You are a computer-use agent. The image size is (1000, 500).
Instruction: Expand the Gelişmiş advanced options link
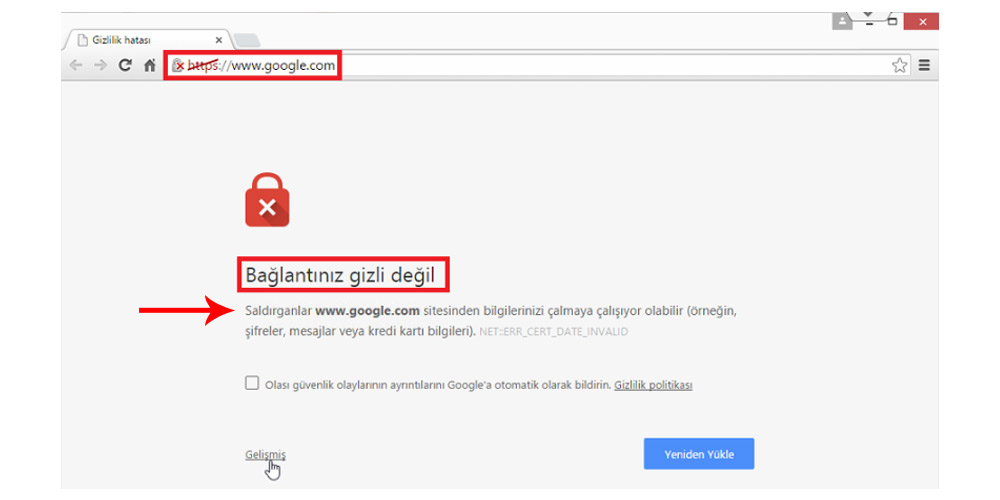pyautogui.click(x=265, y=455)
